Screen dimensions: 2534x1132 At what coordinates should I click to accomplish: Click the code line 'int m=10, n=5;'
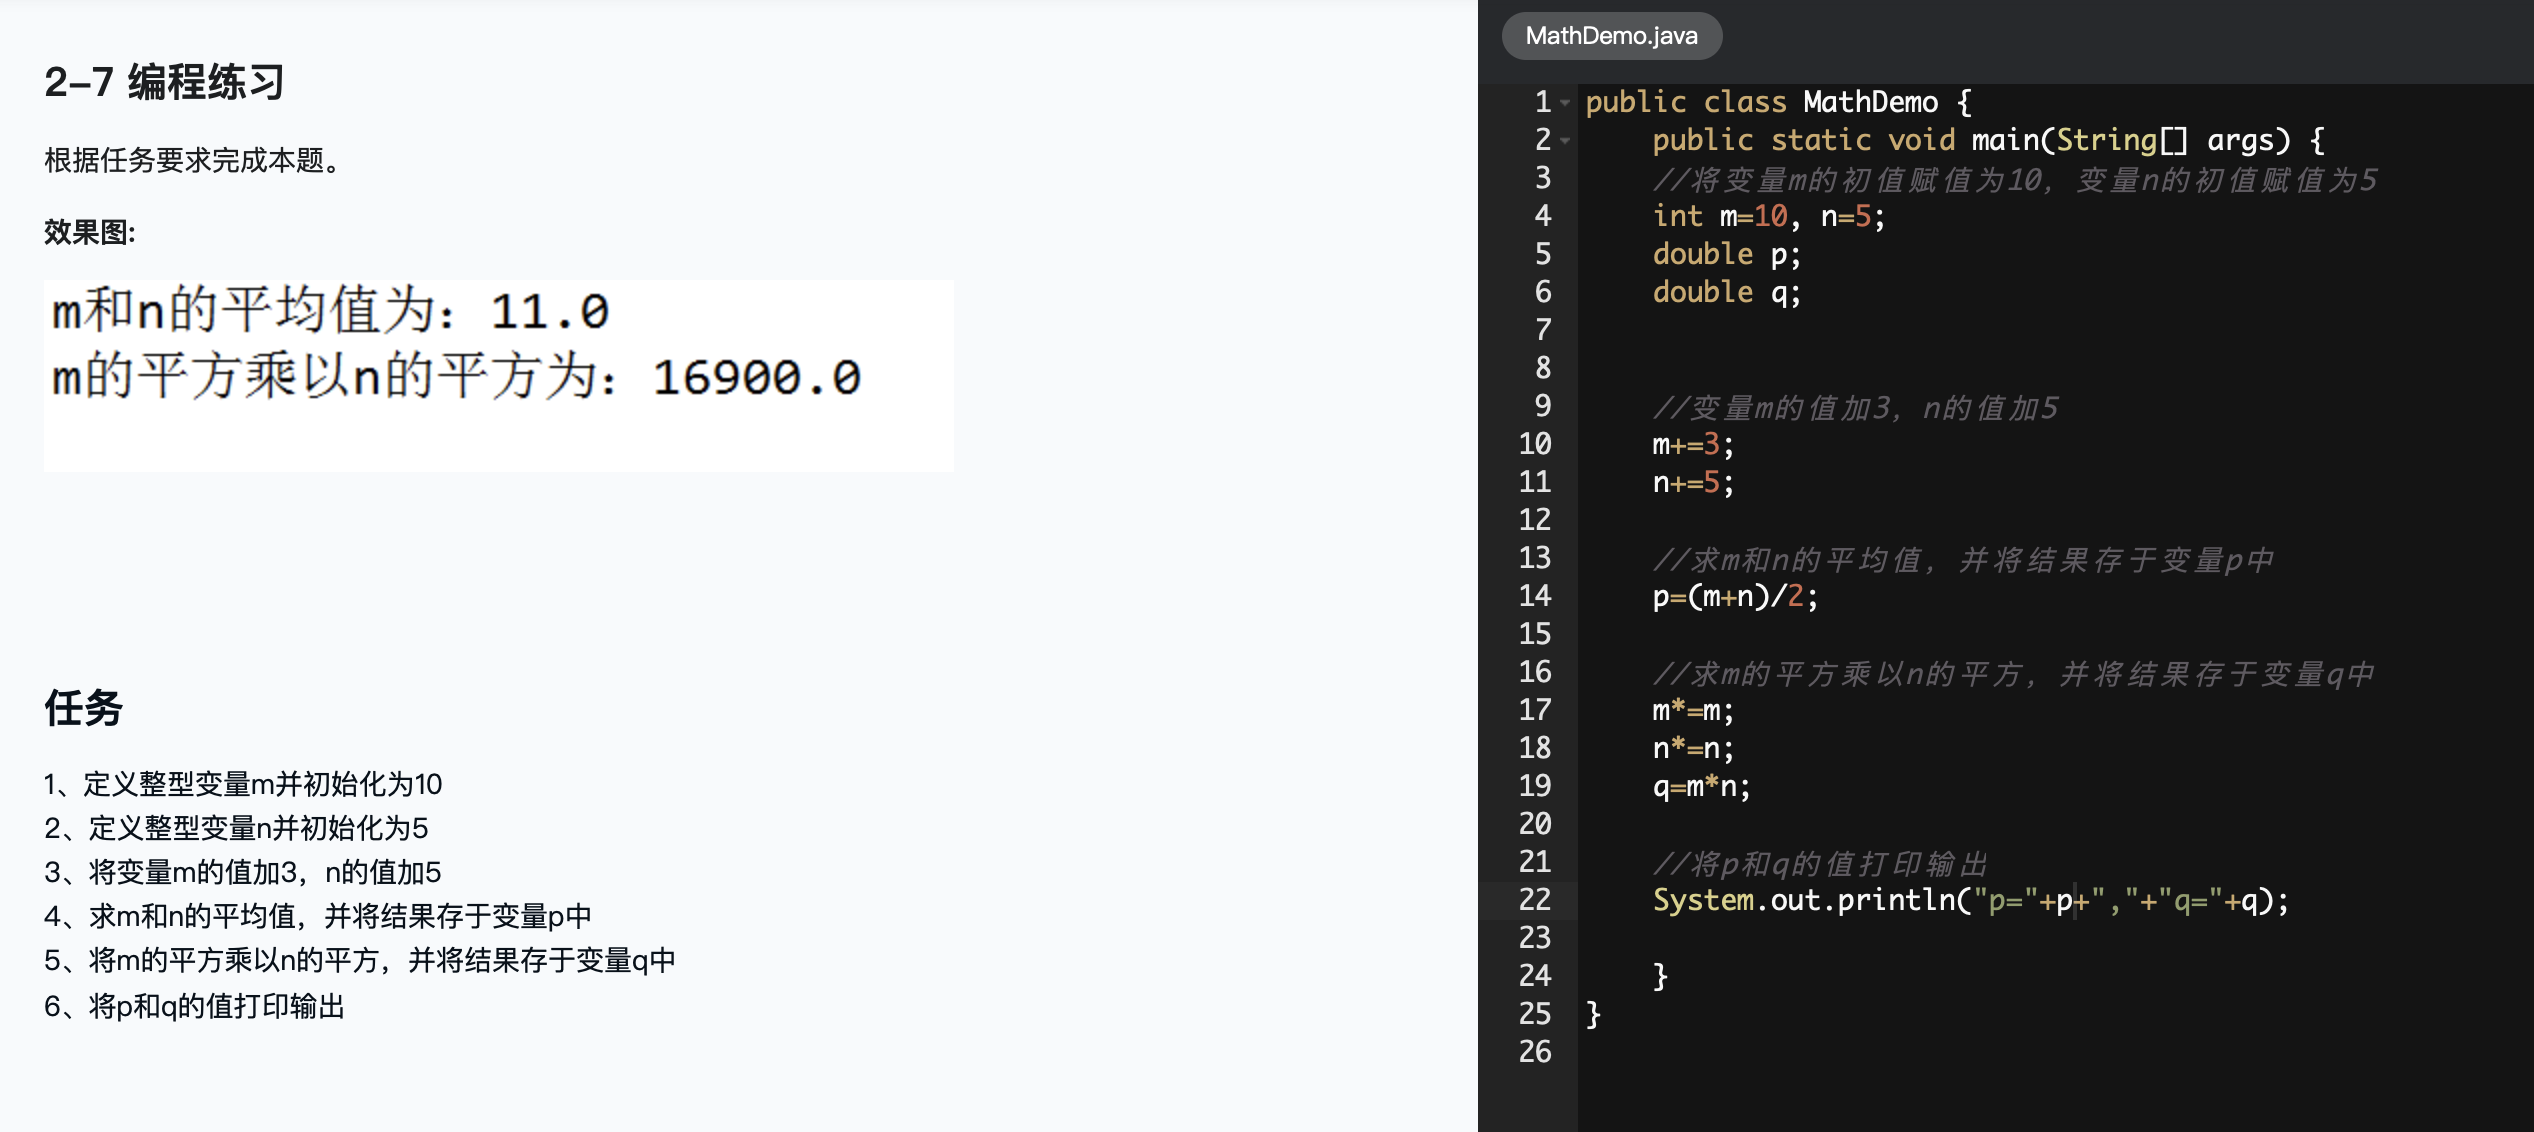pyautogui.click(x=1768, y=216)
